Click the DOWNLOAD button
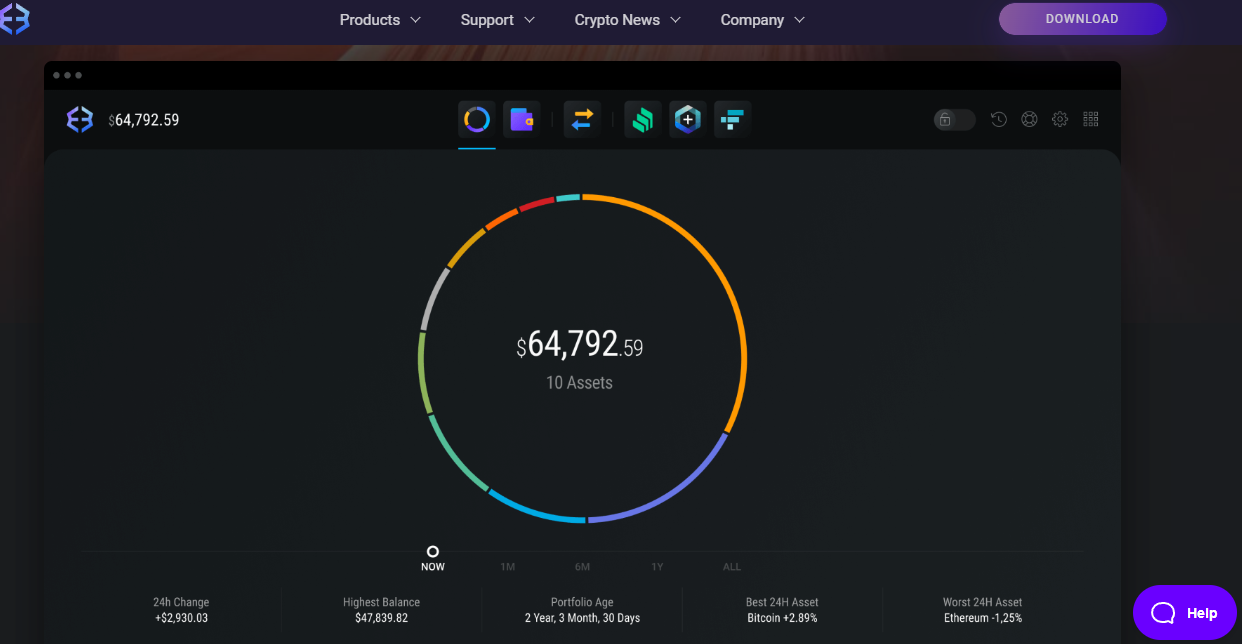The width and height of the screenshot is (1242, 644). tap(1083, 18)
